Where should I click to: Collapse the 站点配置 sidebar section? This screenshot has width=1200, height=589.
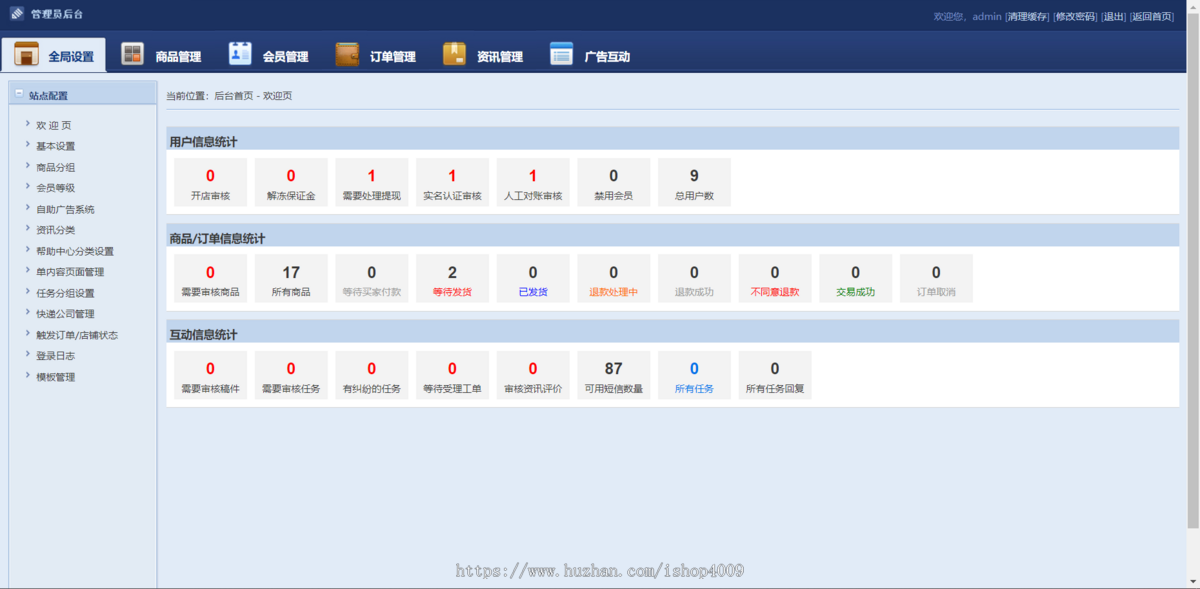click(19, 95)
